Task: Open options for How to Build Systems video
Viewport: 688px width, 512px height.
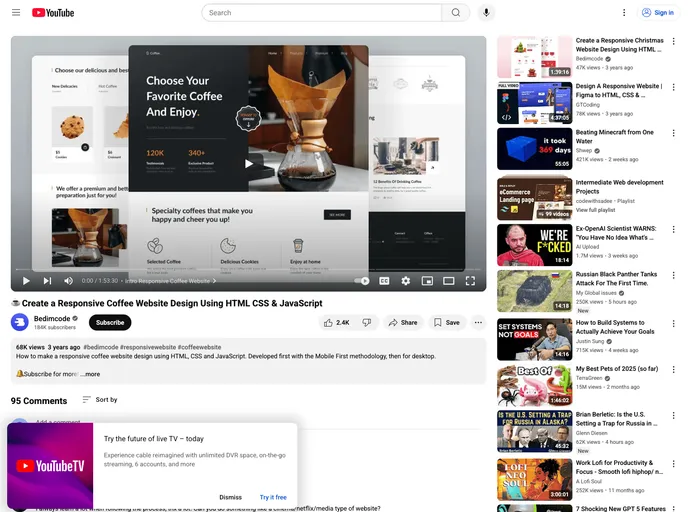Action: tap(674, 323)
